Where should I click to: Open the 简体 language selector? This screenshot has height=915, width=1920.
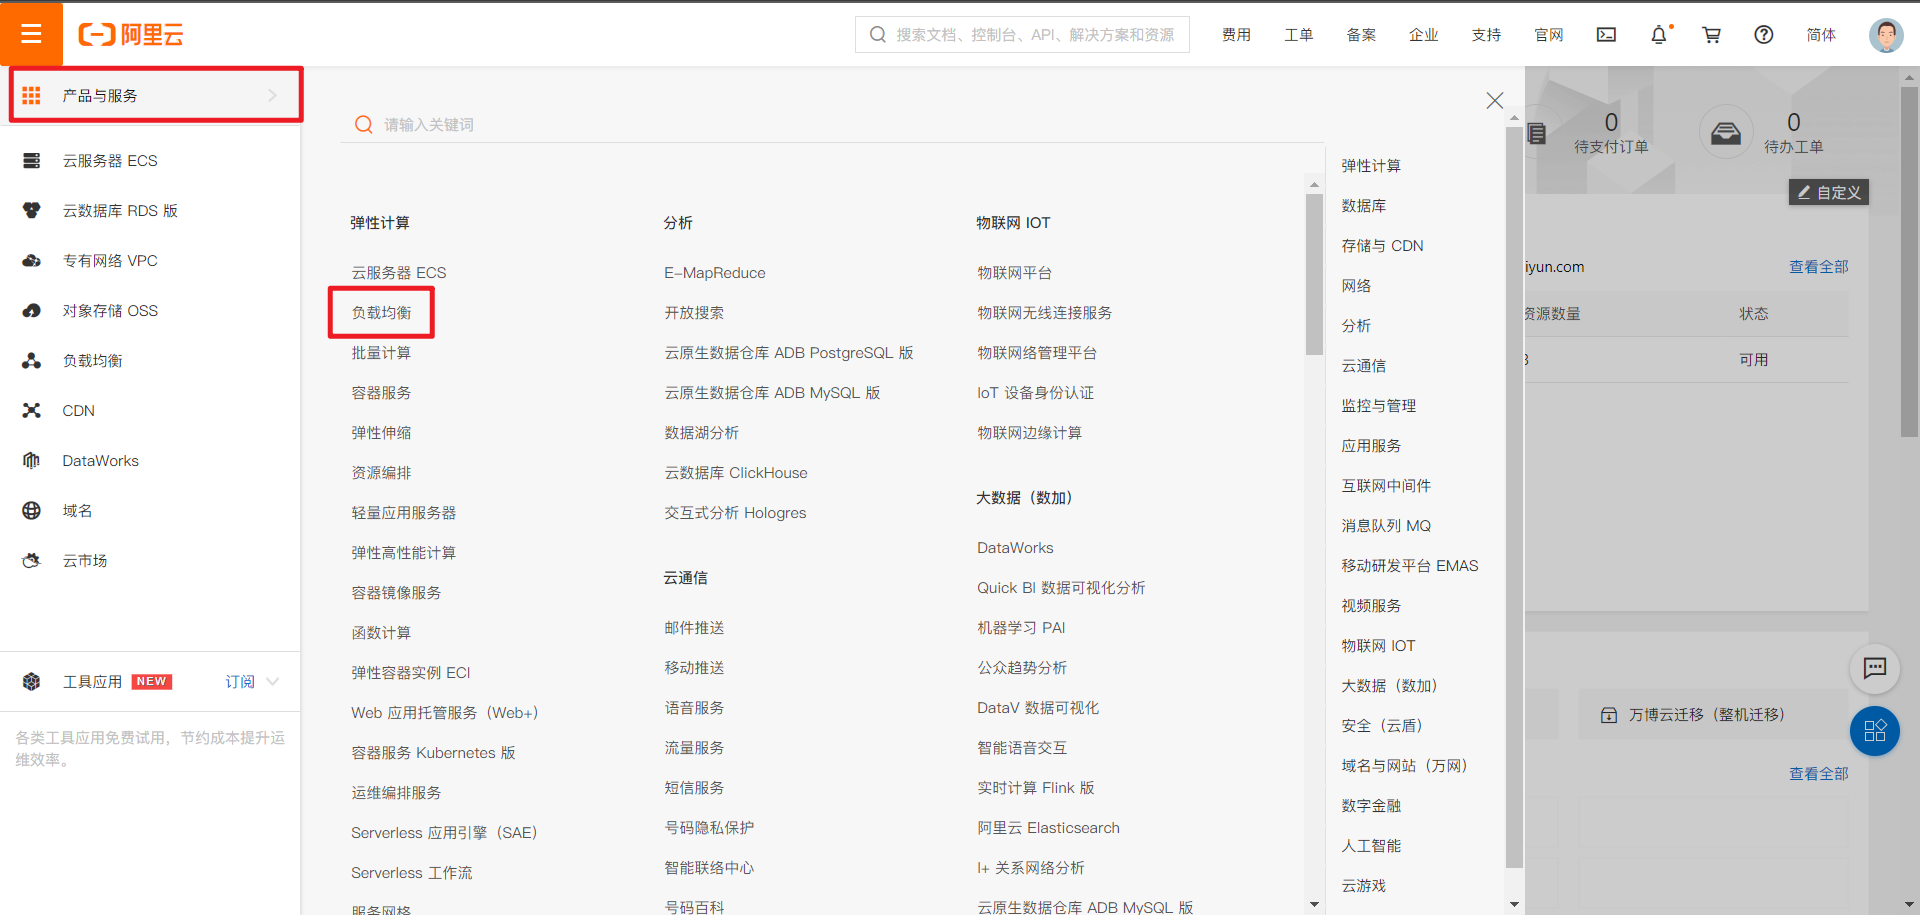[1821, 35]
